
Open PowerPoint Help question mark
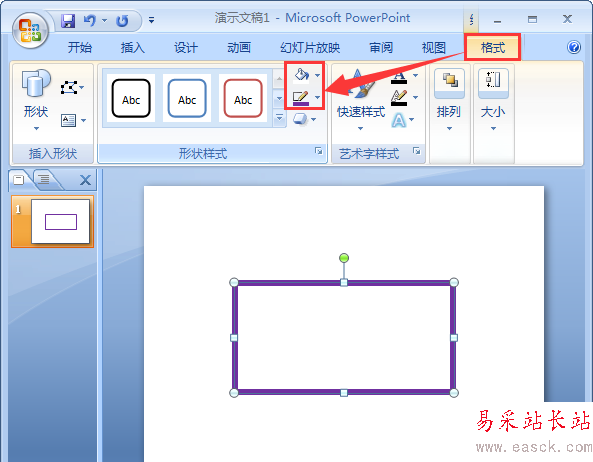[574, 47]
